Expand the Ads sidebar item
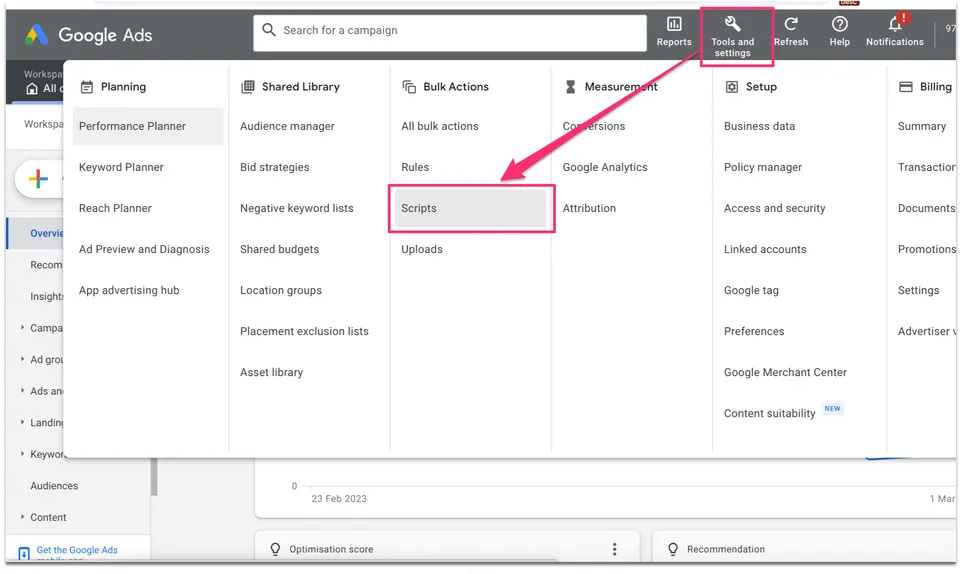Screen dimensions: 960x574 23,390
